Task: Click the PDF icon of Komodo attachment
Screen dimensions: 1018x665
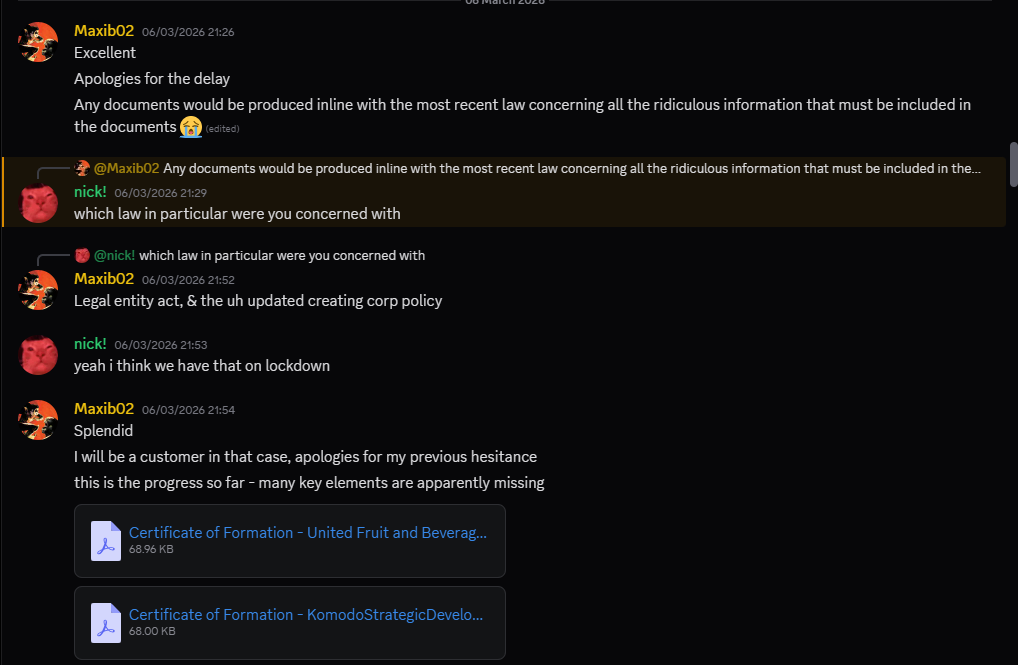Action: coord(106,623)
